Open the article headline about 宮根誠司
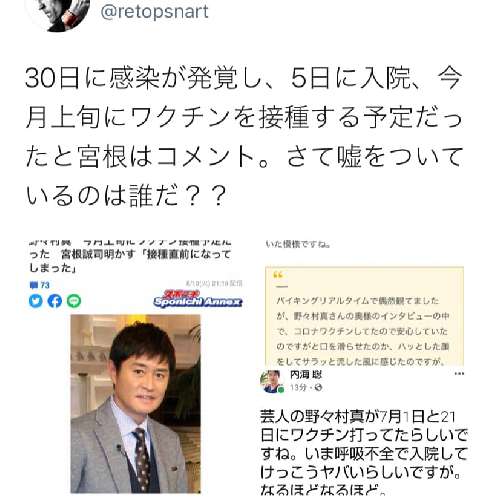Screen dimensions: 501x501 (x=130, y=255)
